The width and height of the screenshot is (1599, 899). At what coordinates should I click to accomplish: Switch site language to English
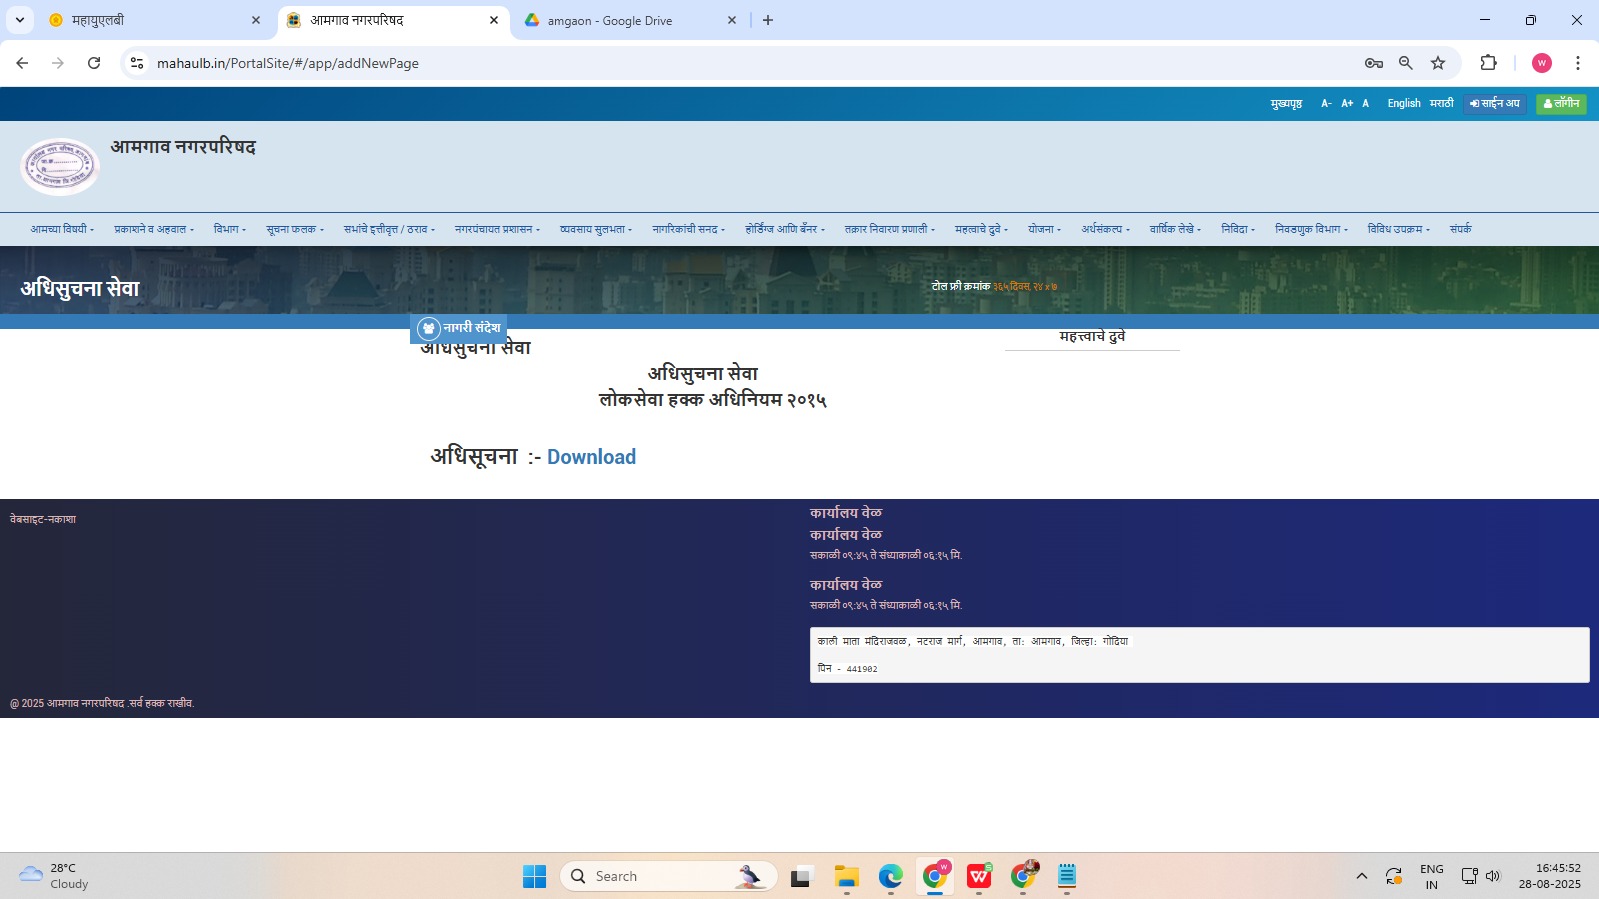pos(1403,104)
